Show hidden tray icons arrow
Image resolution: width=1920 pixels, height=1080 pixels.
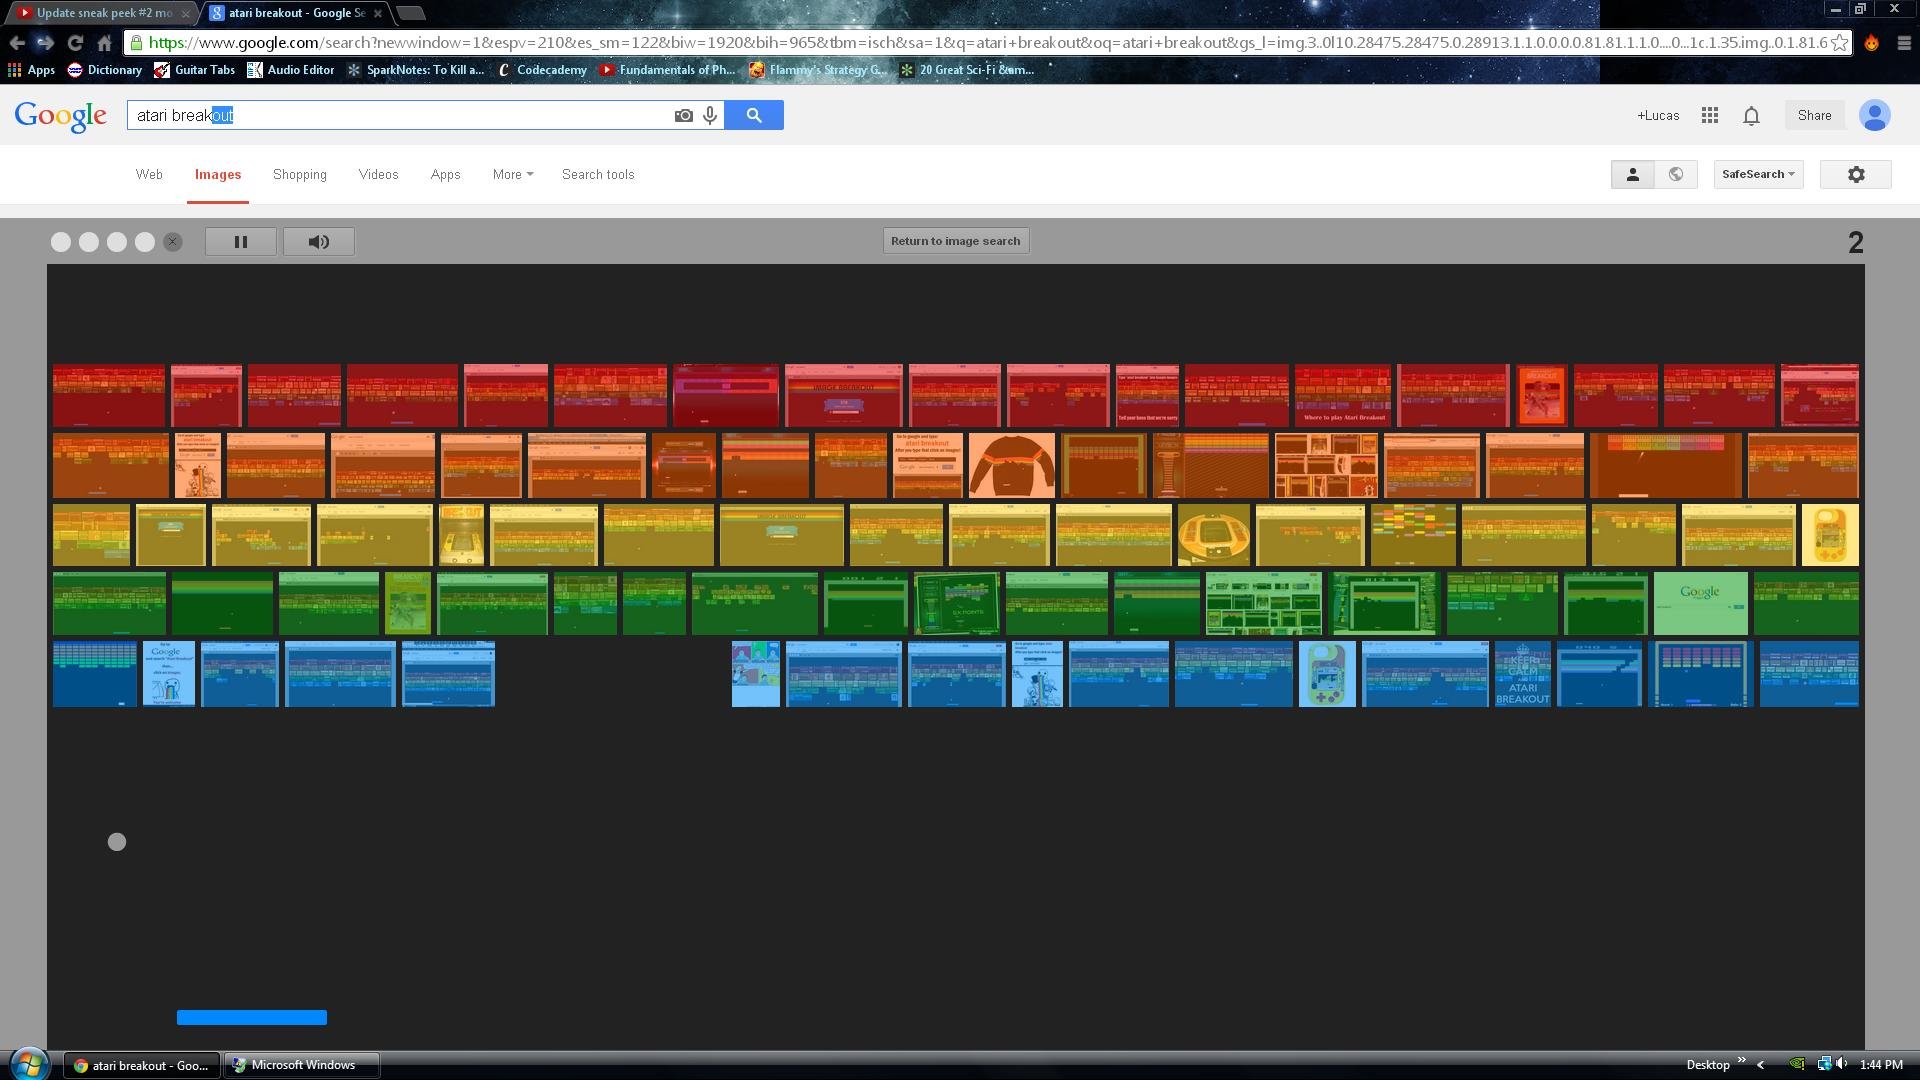click(1761, 1065)
